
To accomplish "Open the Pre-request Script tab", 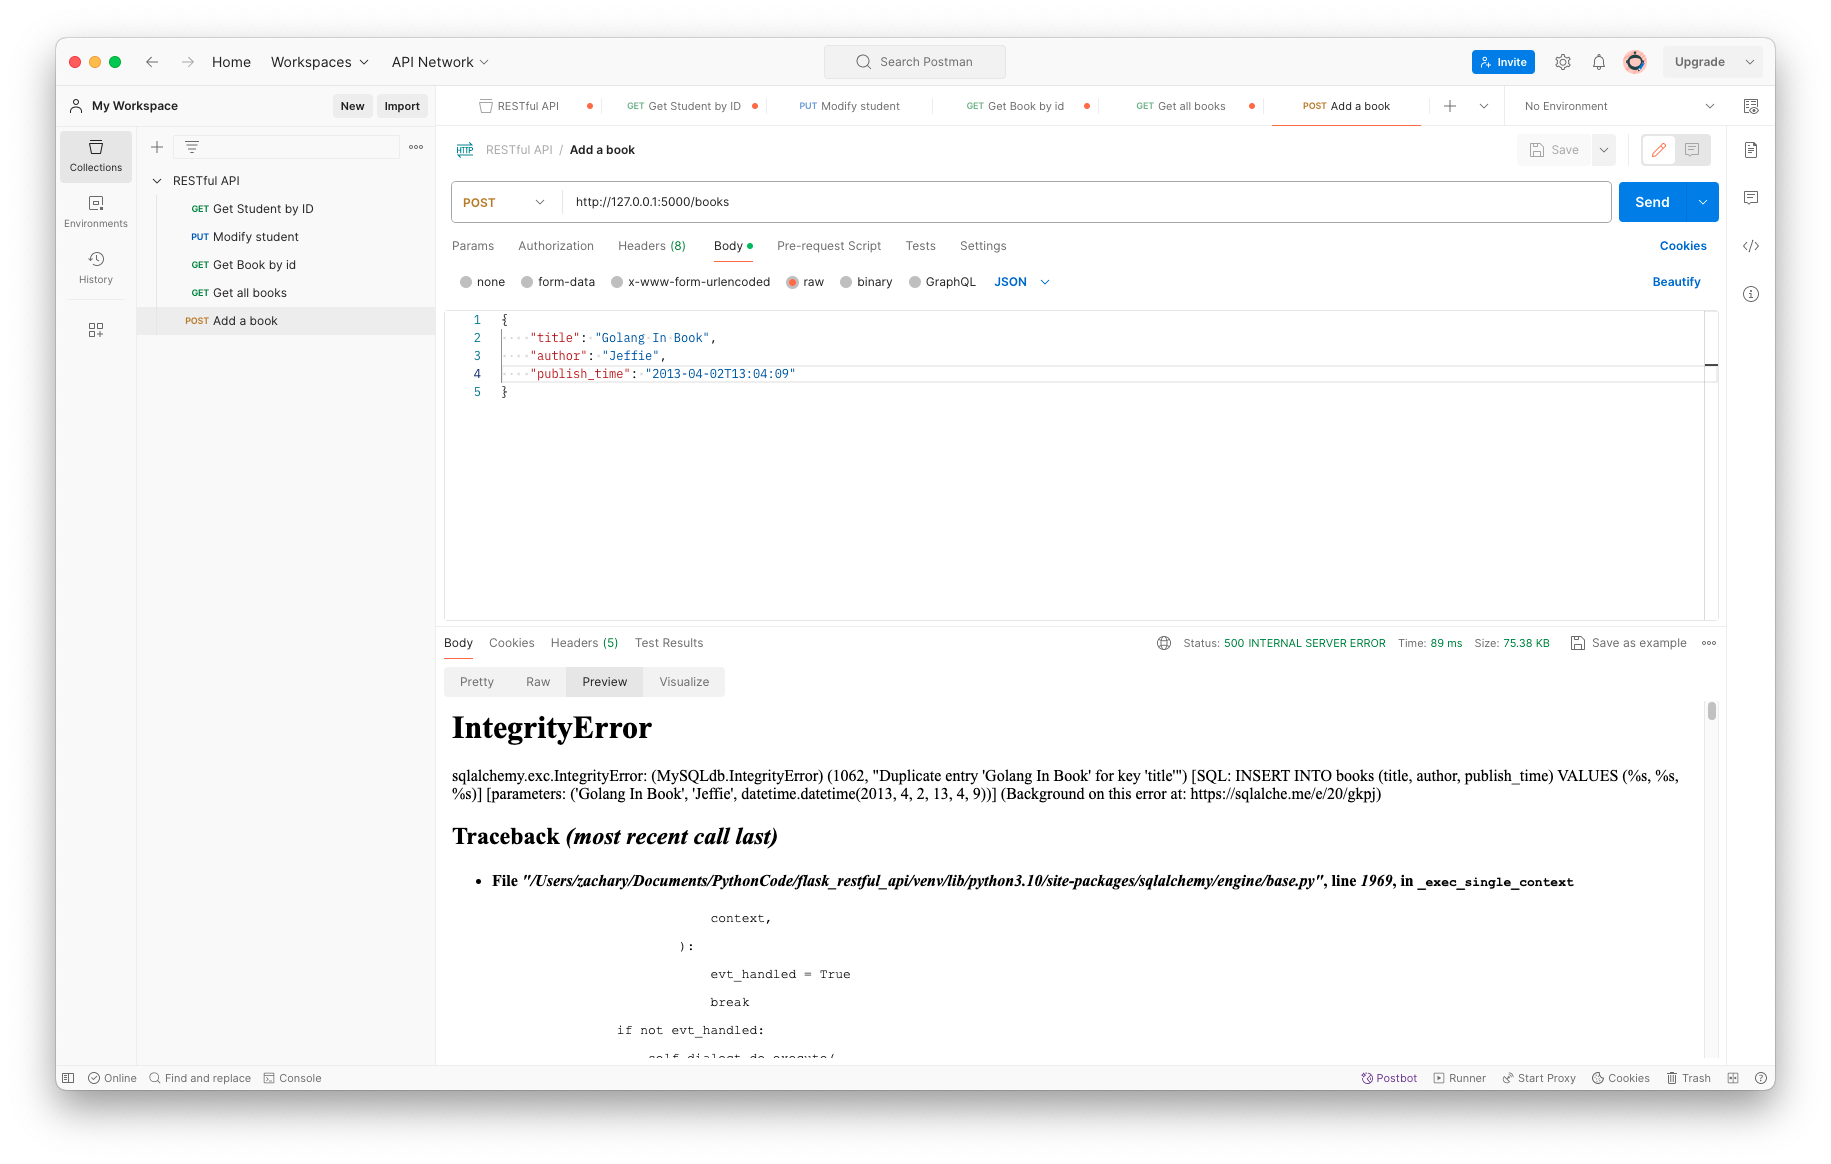I will click(829, 246).
